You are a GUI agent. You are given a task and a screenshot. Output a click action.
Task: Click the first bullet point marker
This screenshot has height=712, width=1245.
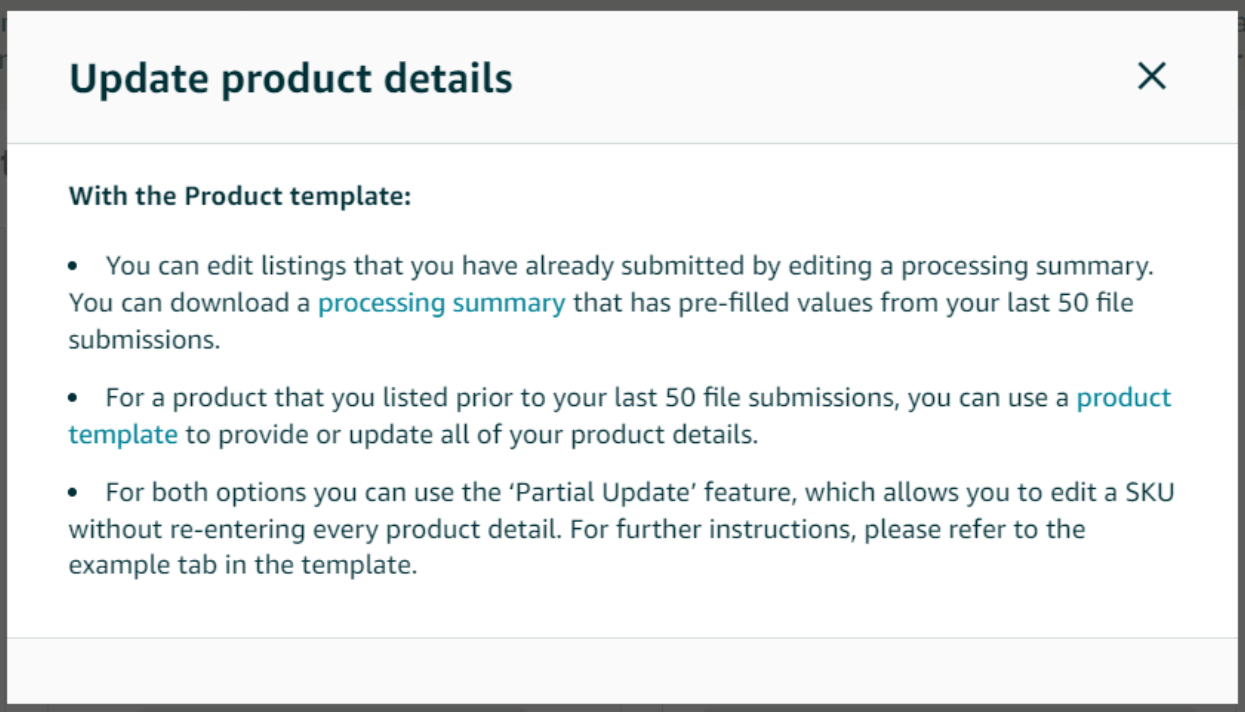[x=73, y=267]
